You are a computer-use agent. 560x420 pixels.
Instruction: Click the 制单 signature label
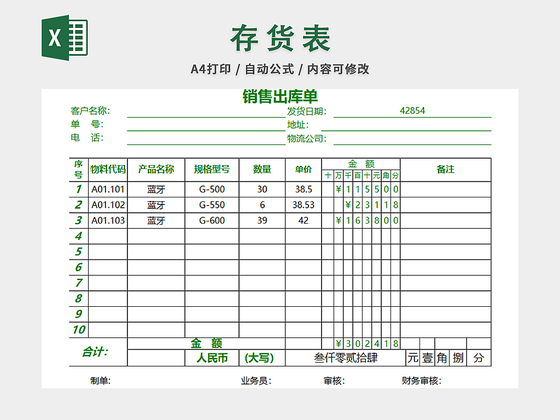click(x=100, y=381)
